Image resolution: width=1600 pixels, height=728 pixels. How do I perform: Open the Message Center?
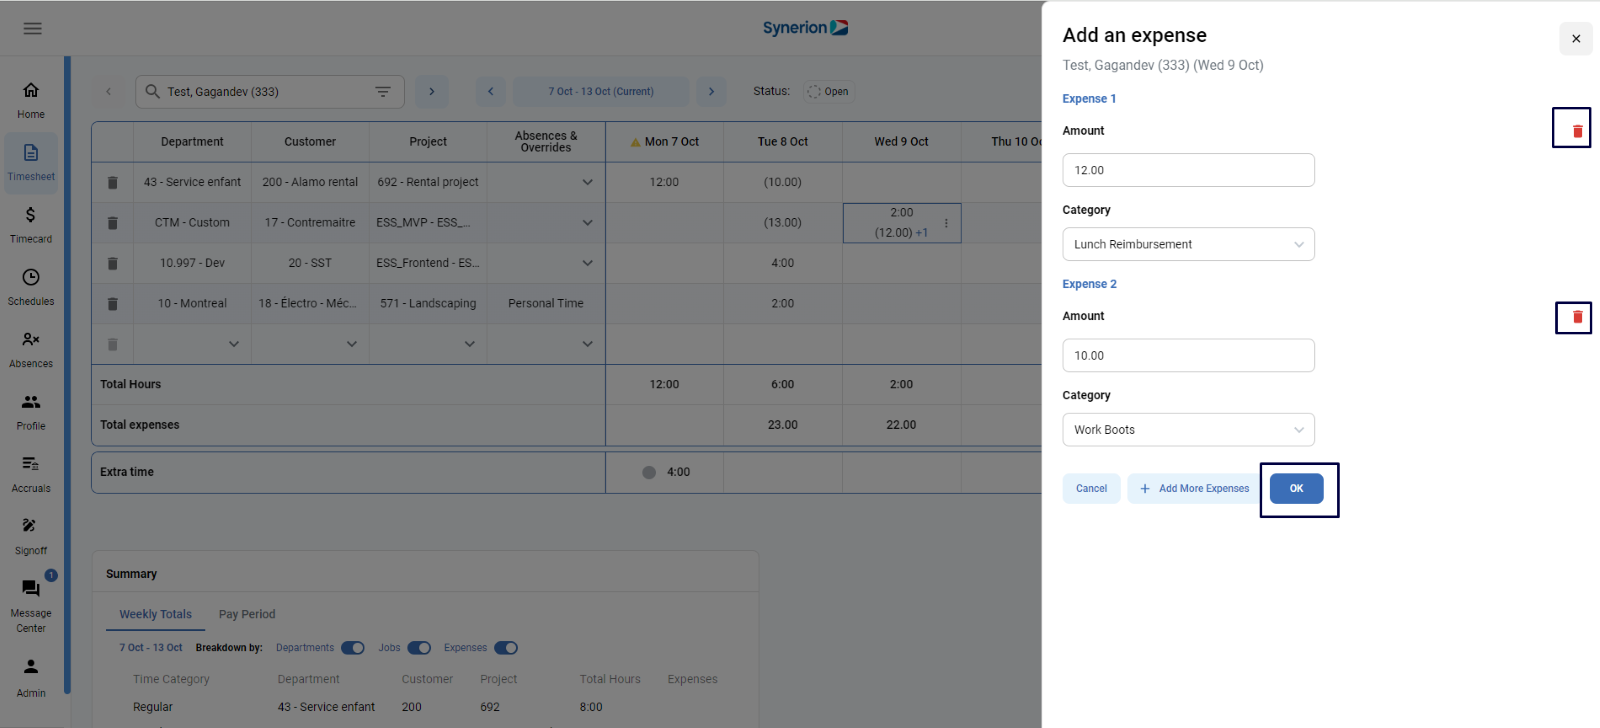click(31, 606)
